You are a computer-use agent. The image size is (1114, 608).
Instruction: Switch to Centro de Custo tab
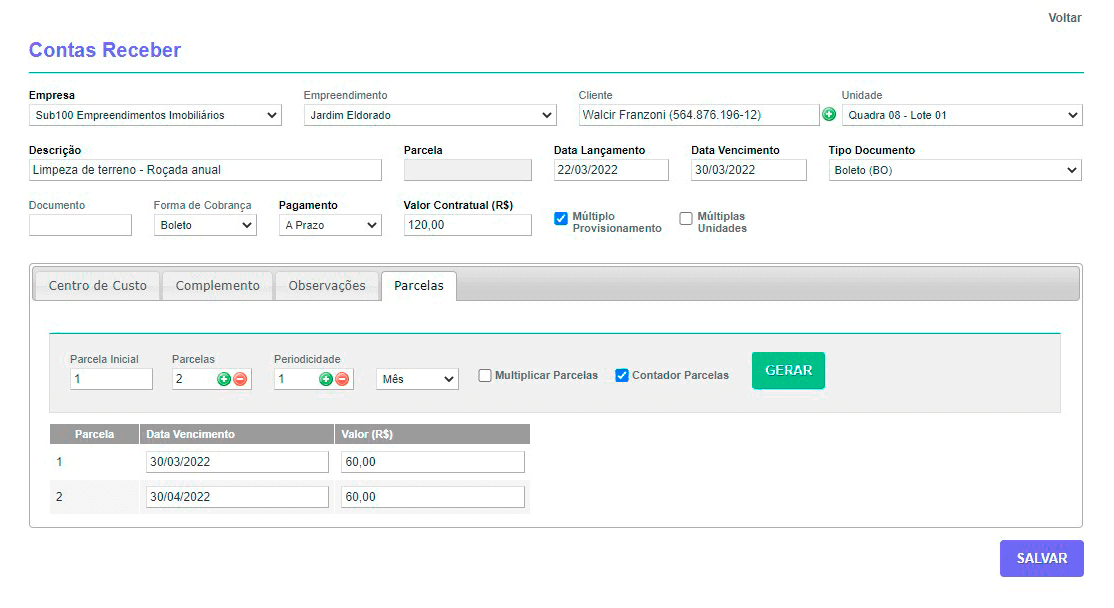(x=98, y=286)
